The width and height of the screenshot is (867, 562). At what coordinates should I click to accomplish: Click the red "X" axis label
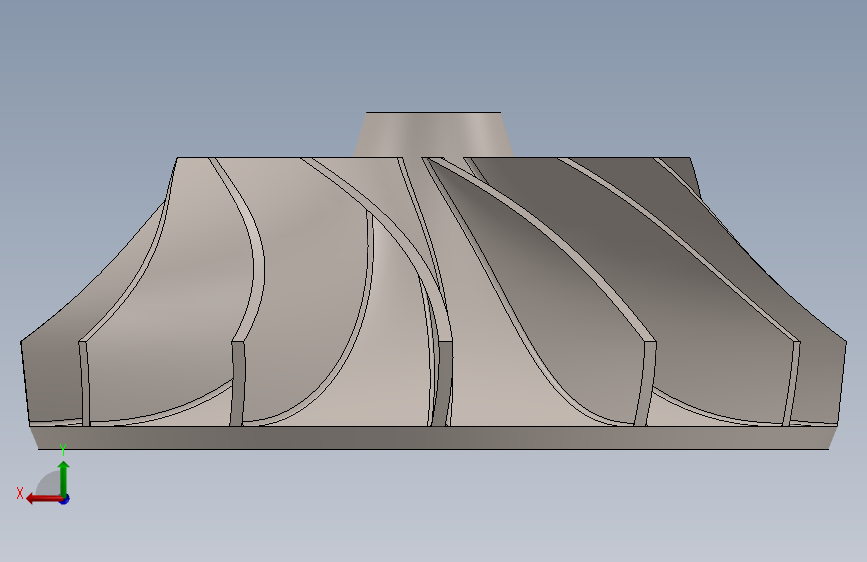[20, 493]
